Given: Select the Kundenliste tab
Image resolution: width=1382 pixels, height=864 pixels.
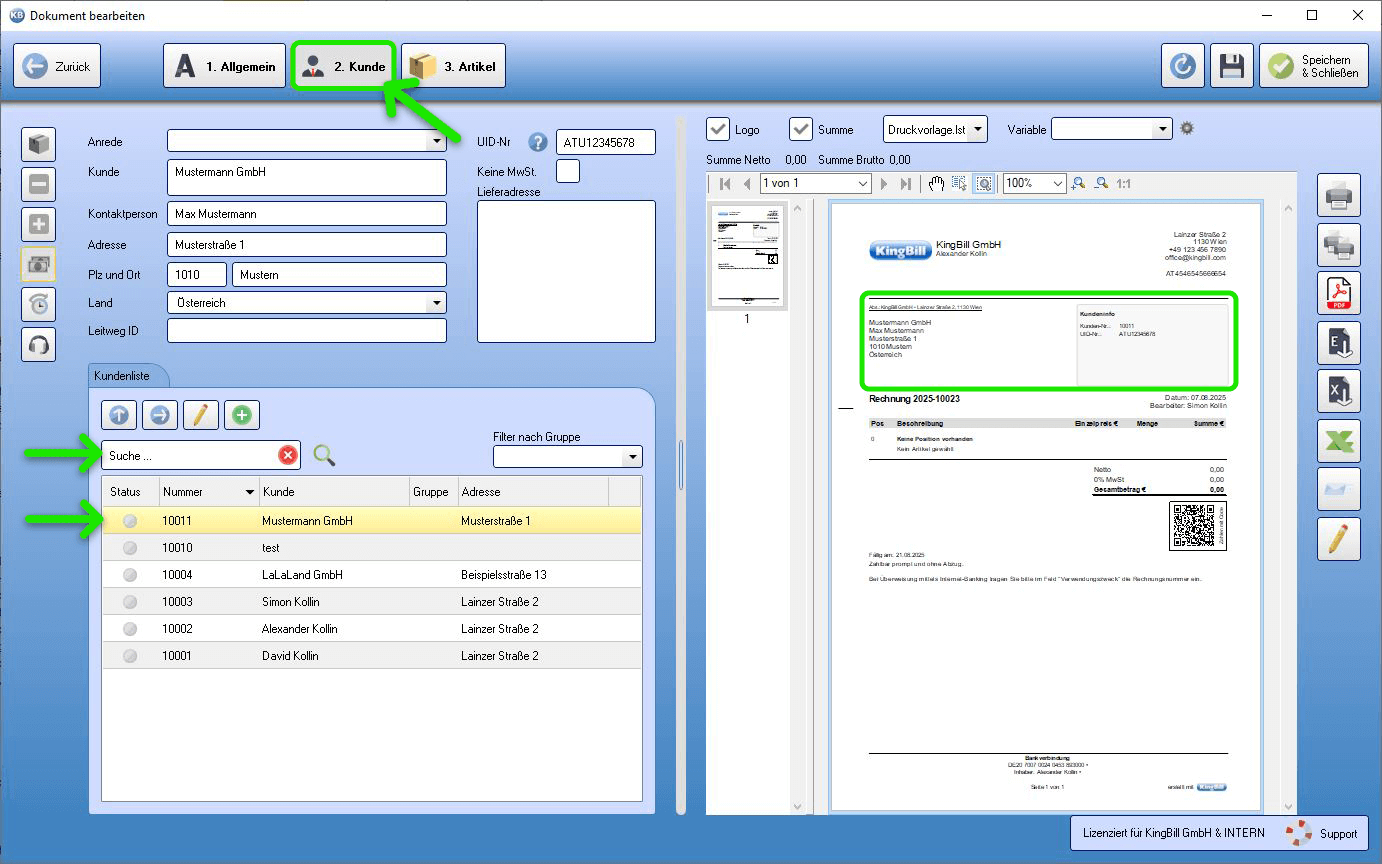Looking at the screenshot, I should (x=128, y=376).
